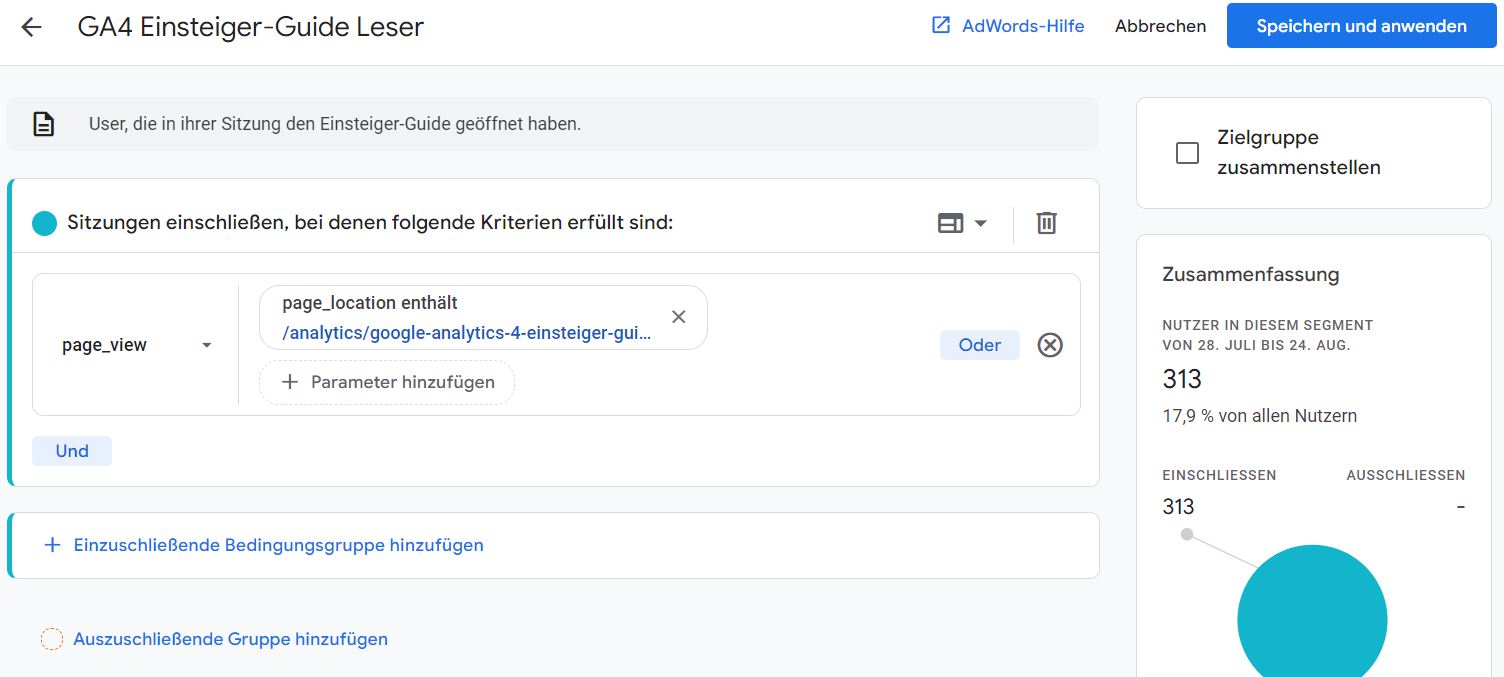Click the document icon next to audience description
Viewport: 1504px width, 677px height.
42,123
